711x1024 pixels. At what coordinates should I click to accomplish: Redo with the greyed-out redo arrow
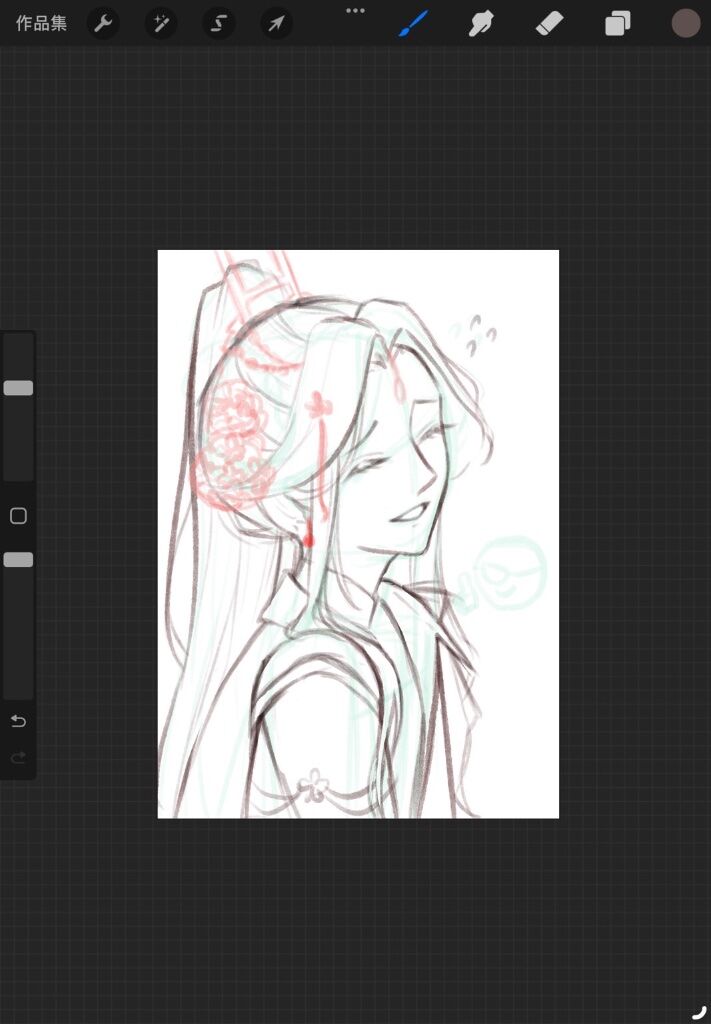[x=18, y=758]
